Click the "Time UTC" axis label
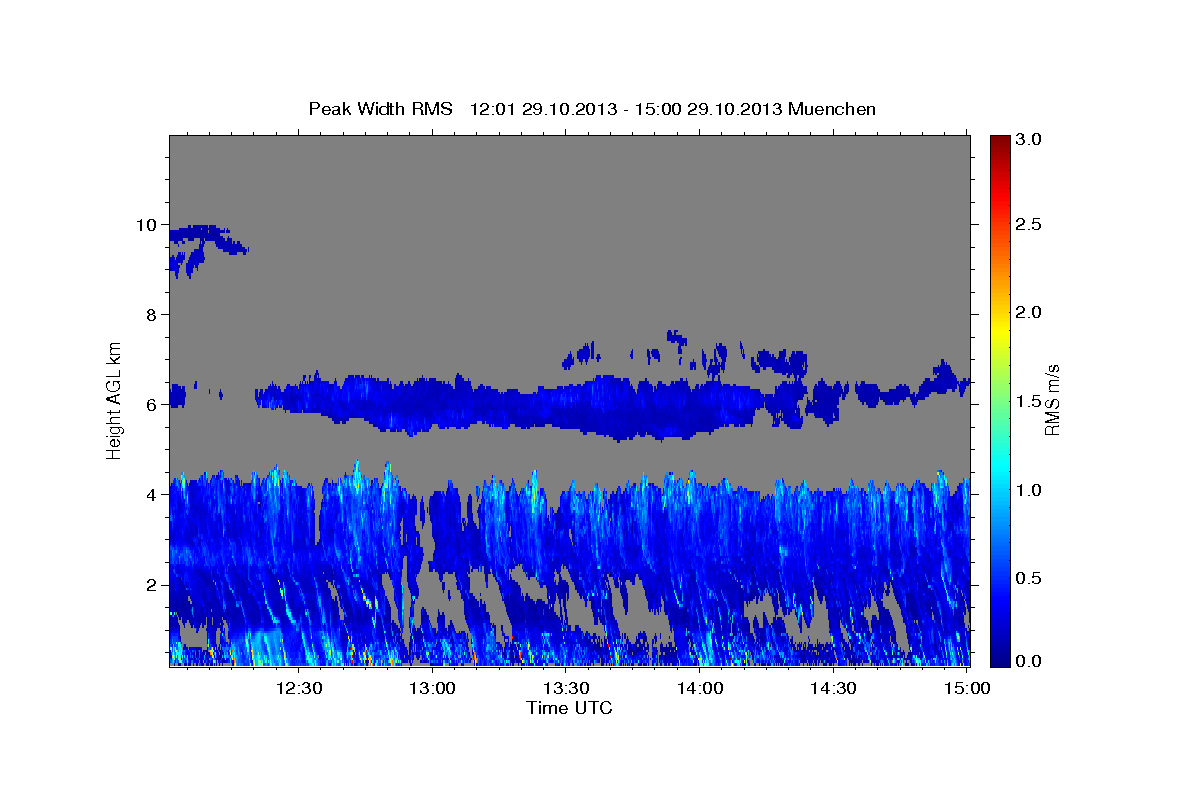 [569, 708]
